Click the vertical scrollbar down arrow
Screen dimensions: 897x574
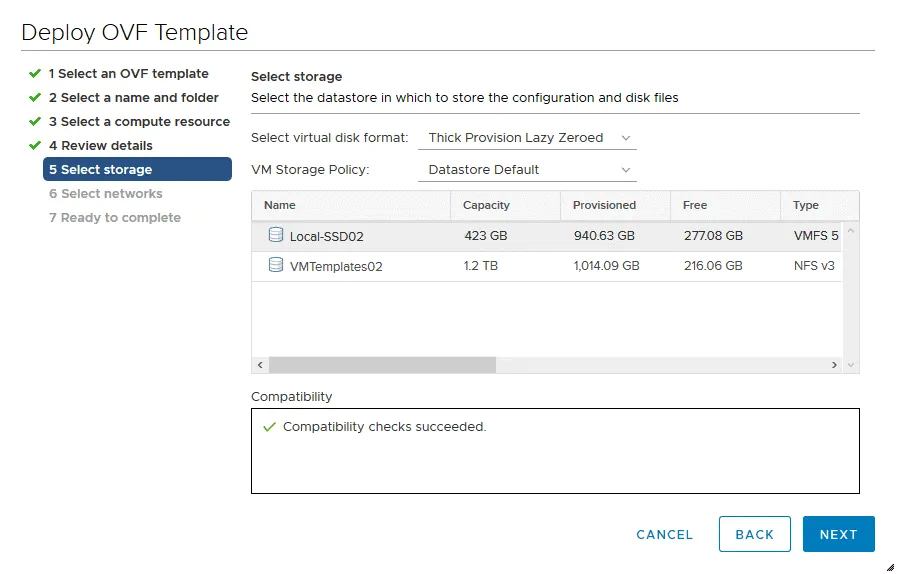[x=851, y=365]
